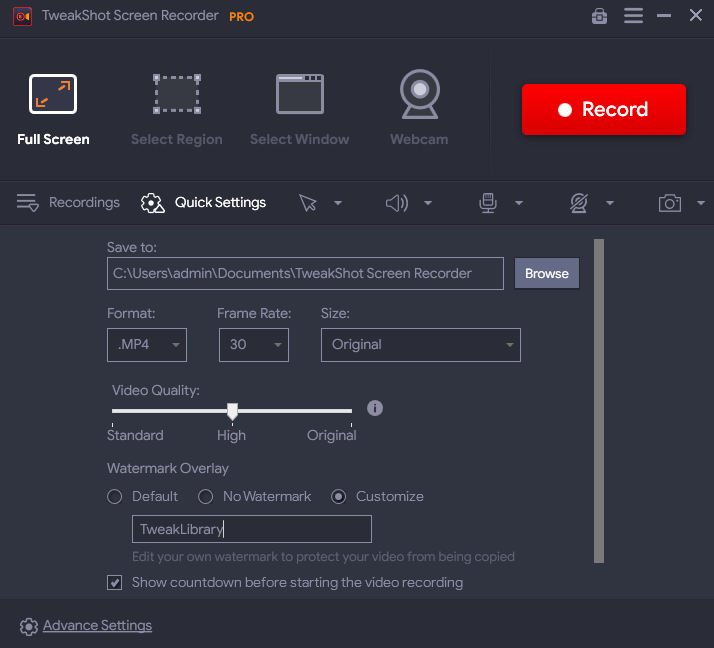Switch to Webcam recording mode
Screen dimensions: 714x648
(419, 108)
